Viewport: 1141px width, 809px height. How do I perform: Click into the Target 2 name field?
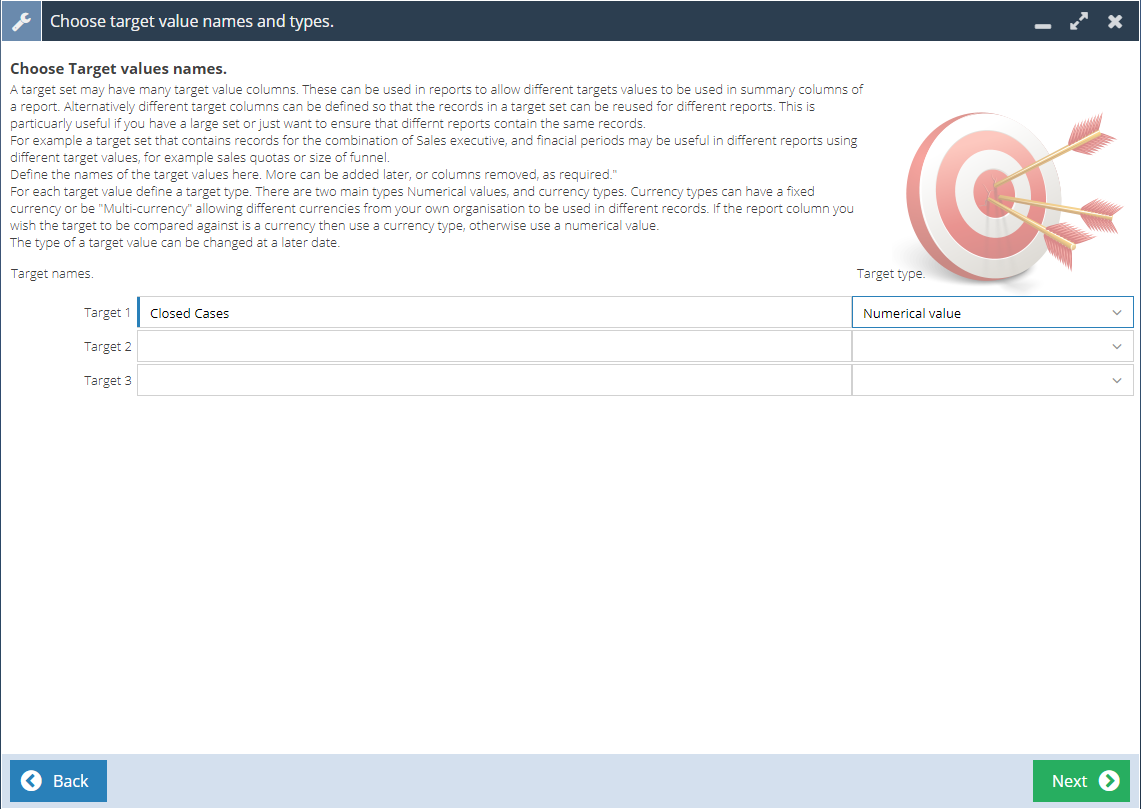(493, 347)
